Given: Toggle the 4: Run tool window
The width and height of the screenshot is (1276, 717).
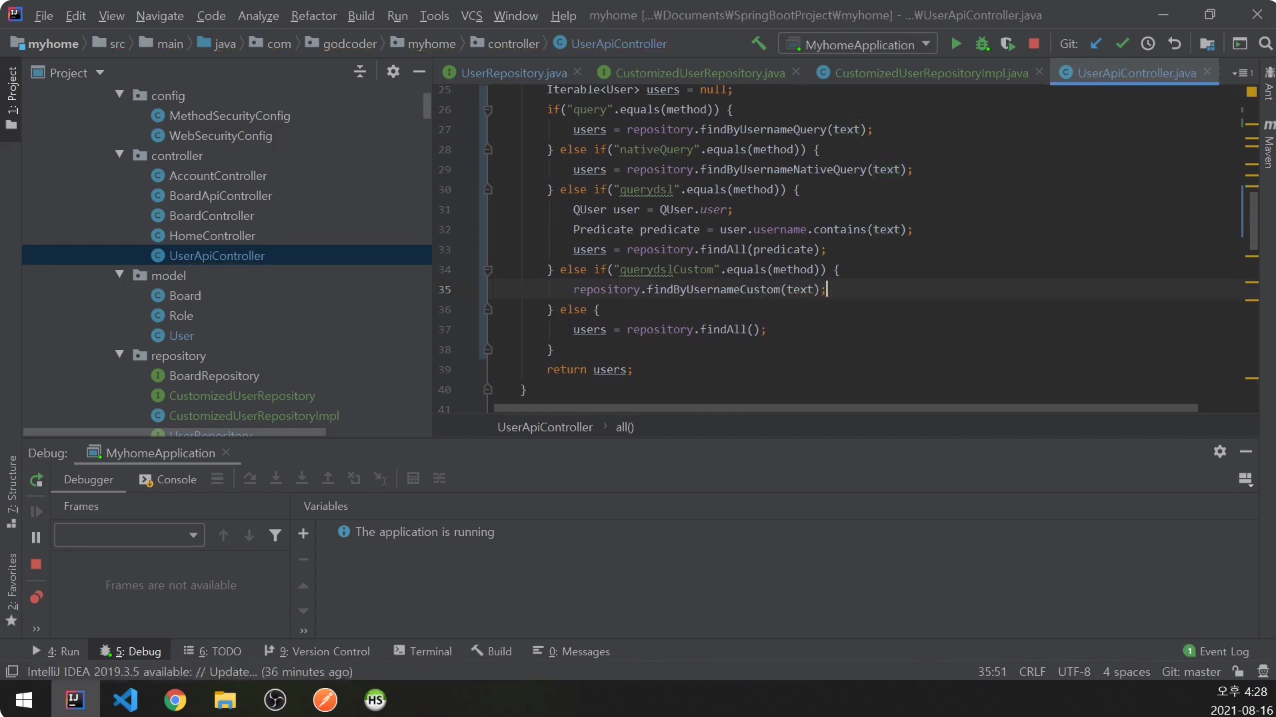Looking at the screenshot, I should pyautogui.click(x=56, y=651).
